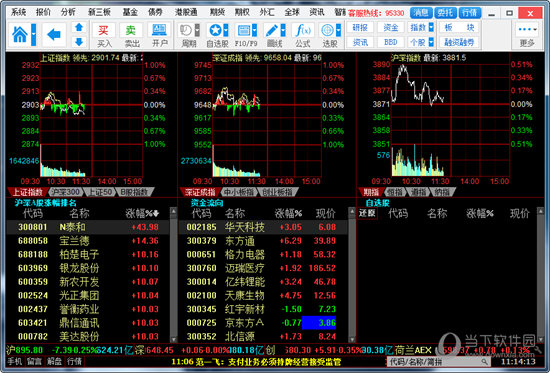Click the 还原 button in 自选股 panel
Viewport: 550px width, 373px height.
(x=367, y=213)
